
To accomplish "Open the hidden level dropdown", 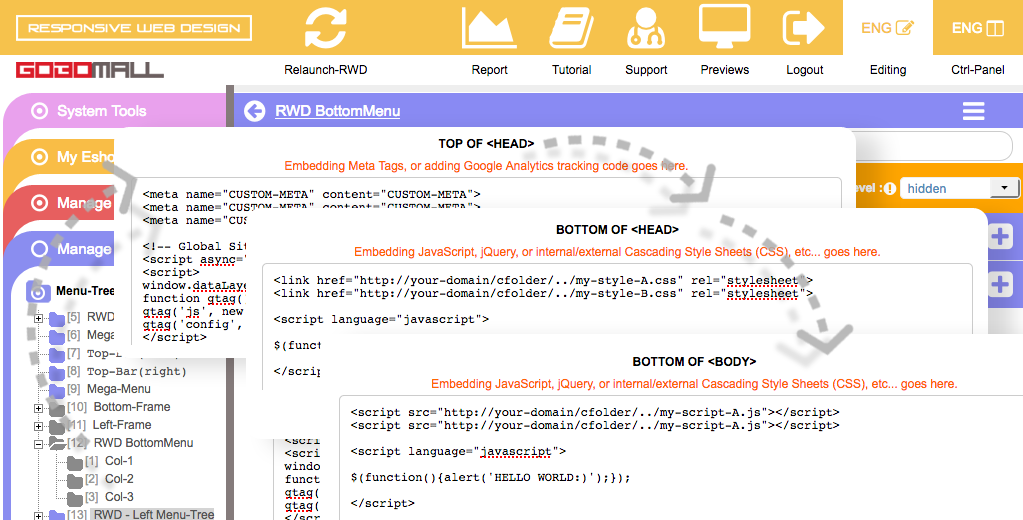I will (x=960, y=189).
